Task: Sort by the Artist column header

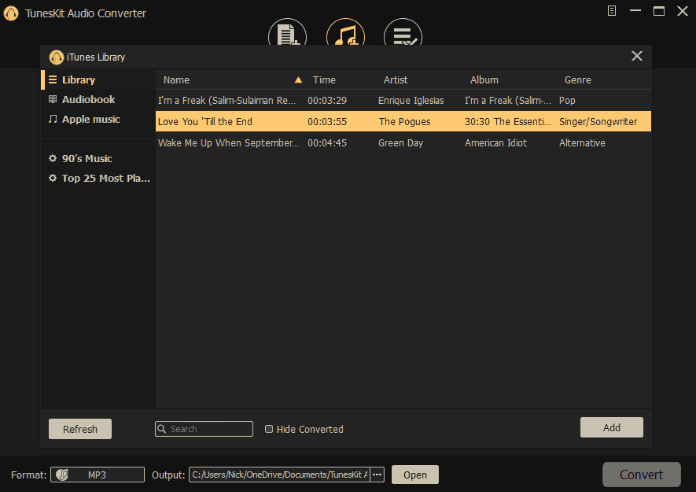Action: [395, 80]
